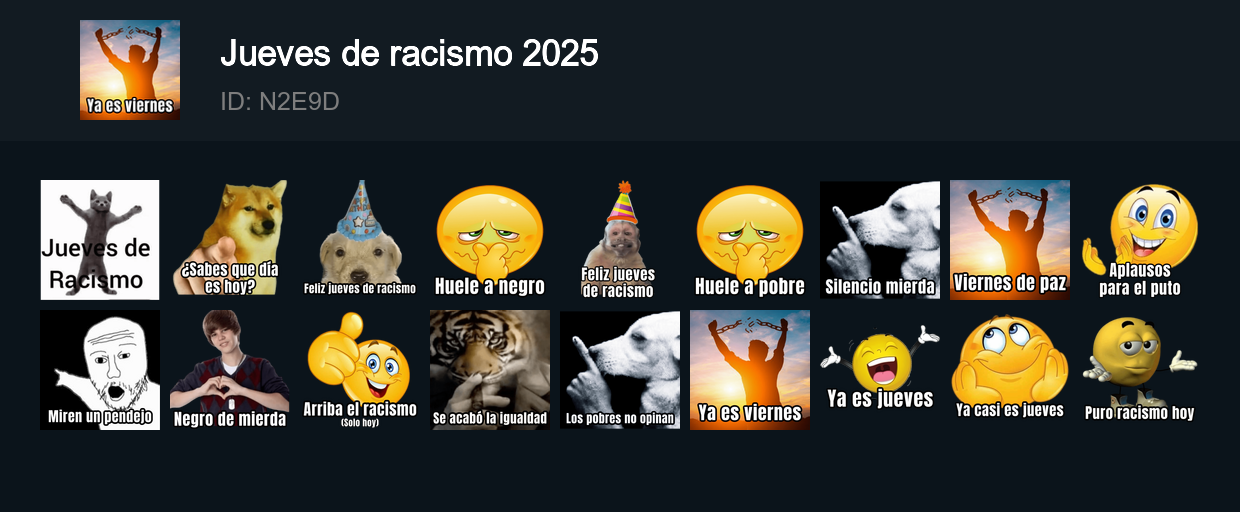Select the heart-hands gesture sticker
This screenshot has width=1240, height=512.
230,370
